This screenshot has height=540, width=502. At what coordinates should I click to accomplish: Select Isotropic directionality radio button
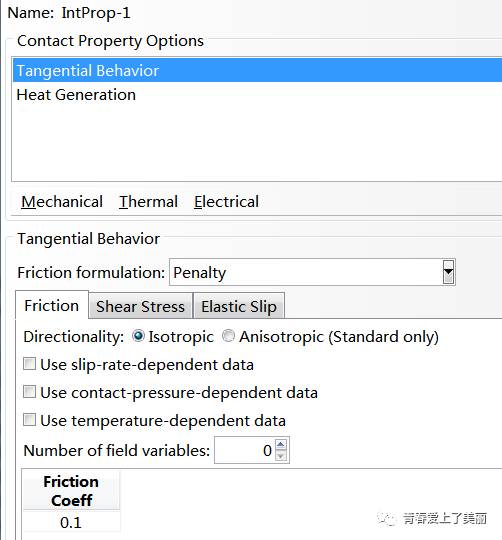[138, 336]
